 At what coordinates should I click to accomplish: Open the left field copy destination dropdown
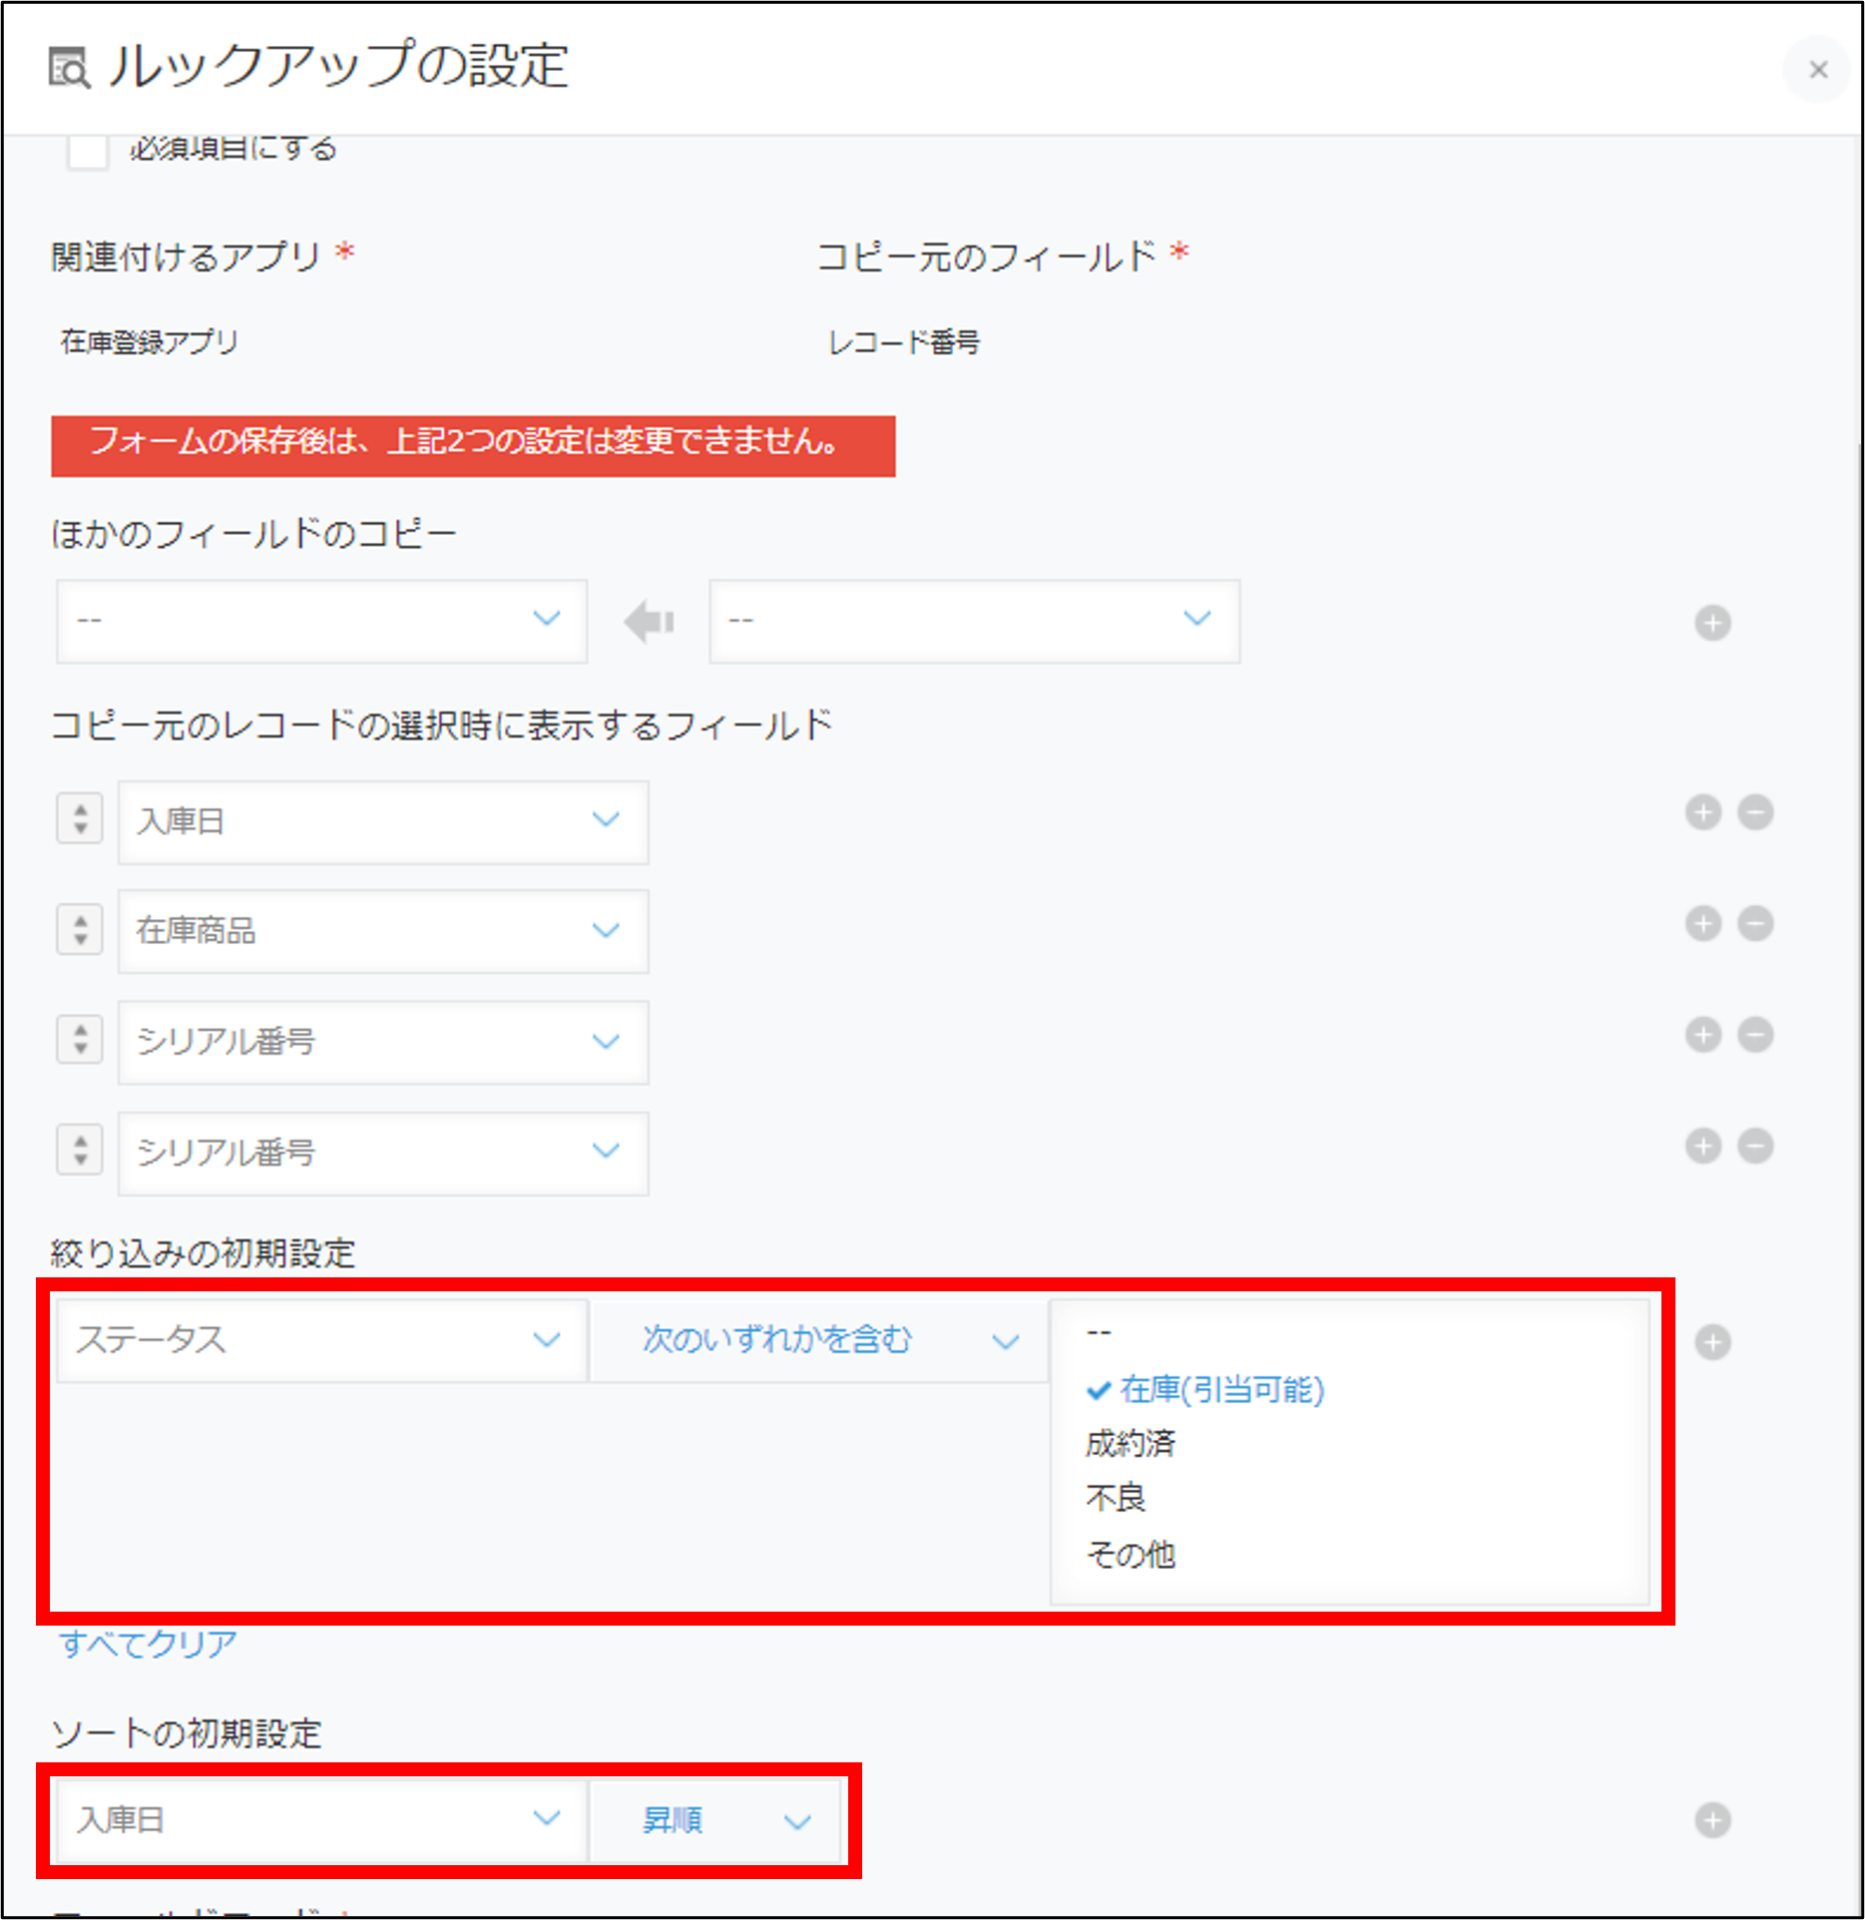tap(321, 620)
